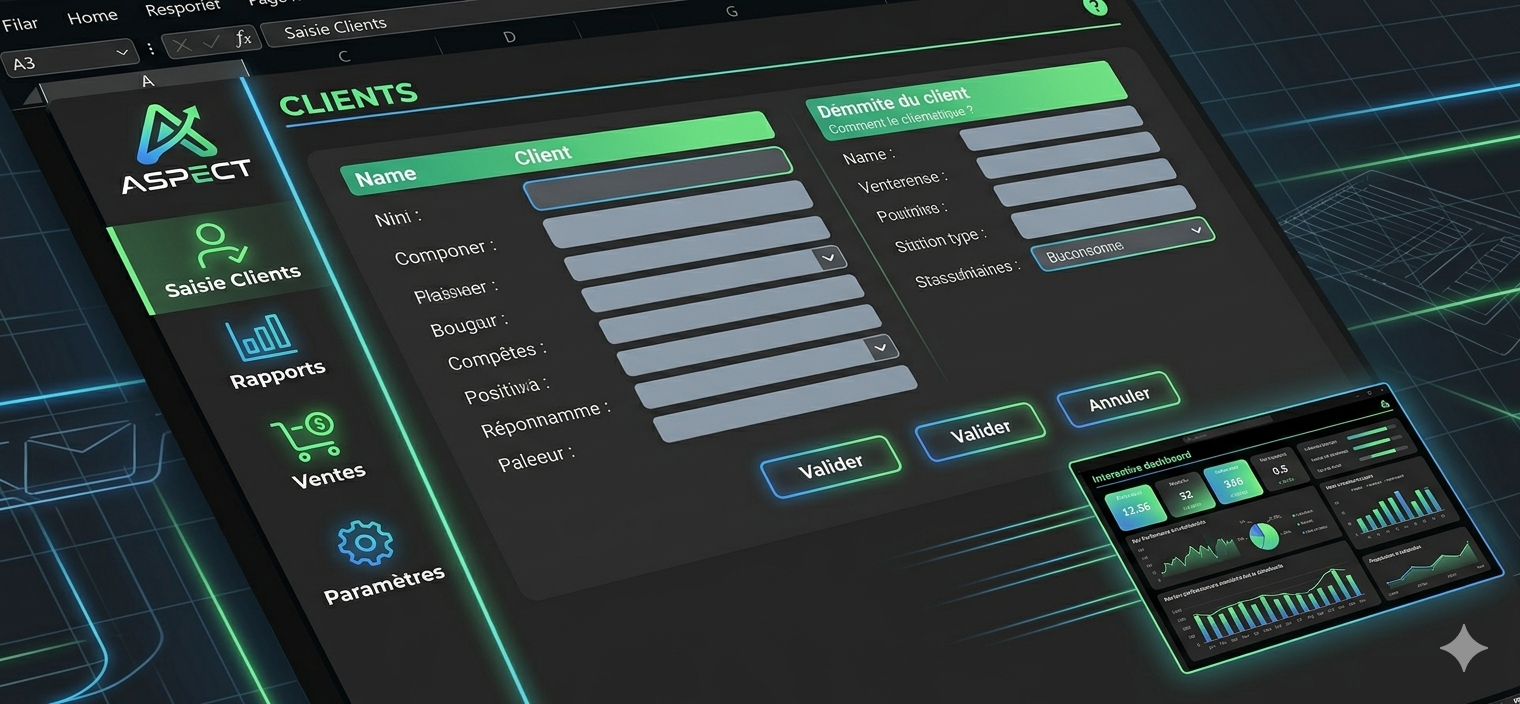Viewport: 1520px width, 704px height.
Task: Open the Home menu
Action: [x=92, y=16]
